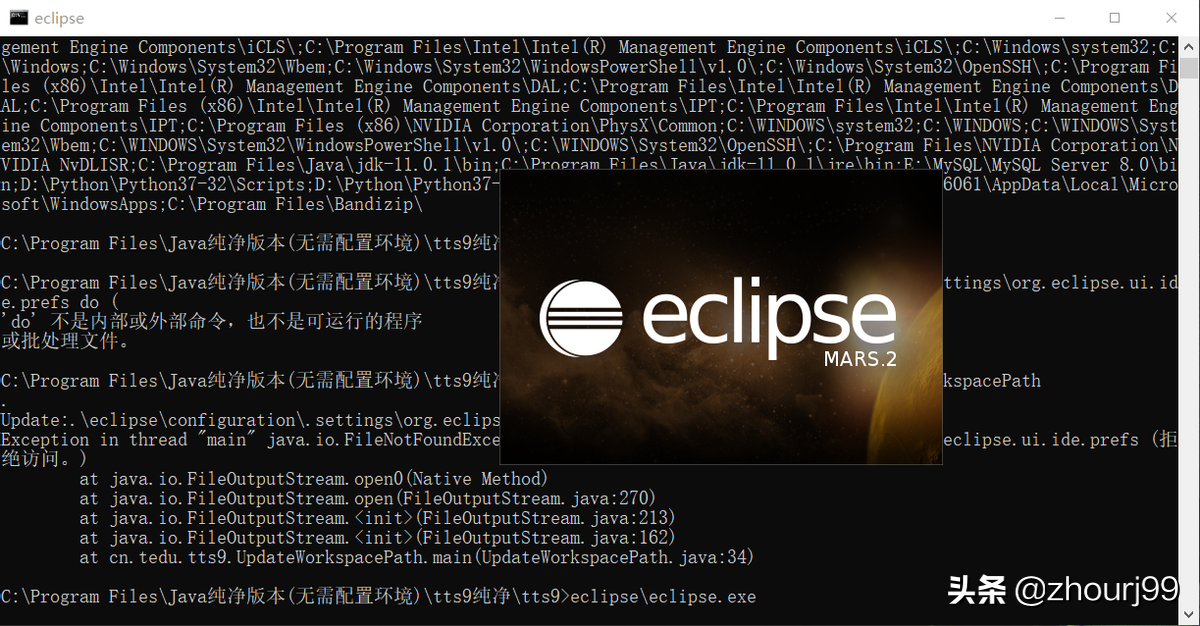Click the Eclipse logo circle on the splash

[583, 319]
